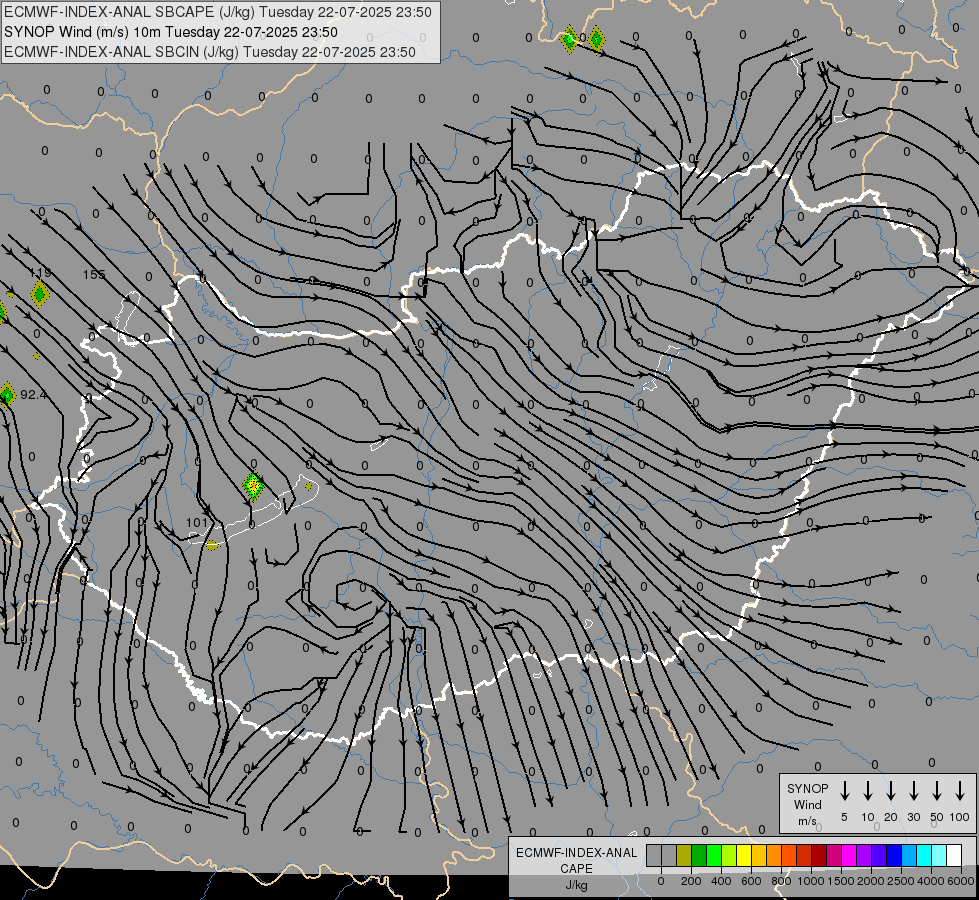Click the '101' value near Lake Balaton

[197, 523]
